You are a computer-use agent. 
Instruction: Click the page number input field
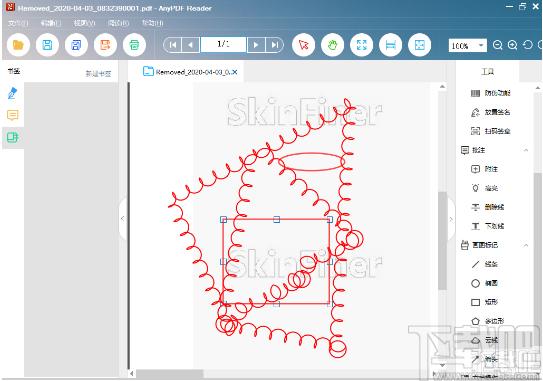tap(223, 44)
